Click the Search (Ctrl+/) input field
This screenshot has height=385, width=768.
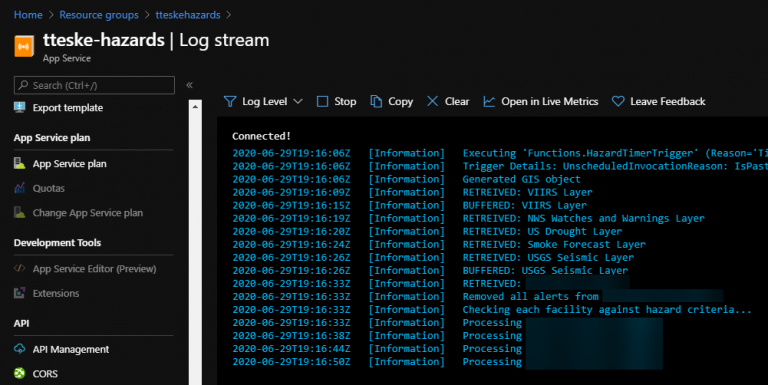tap(94, 85)
